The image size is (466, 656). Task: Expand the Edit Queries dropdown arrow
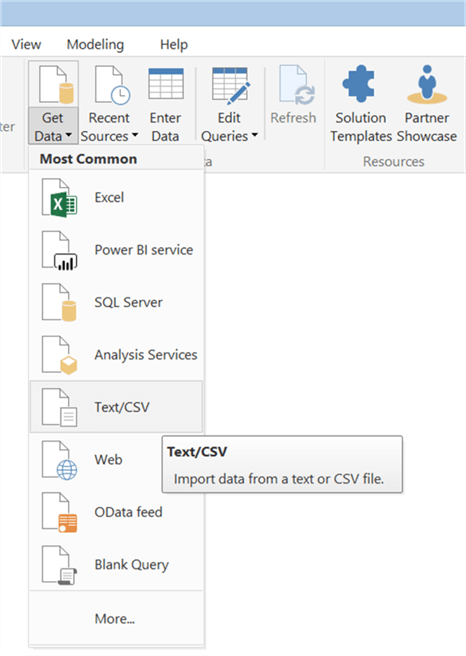[x=254, y=136]
